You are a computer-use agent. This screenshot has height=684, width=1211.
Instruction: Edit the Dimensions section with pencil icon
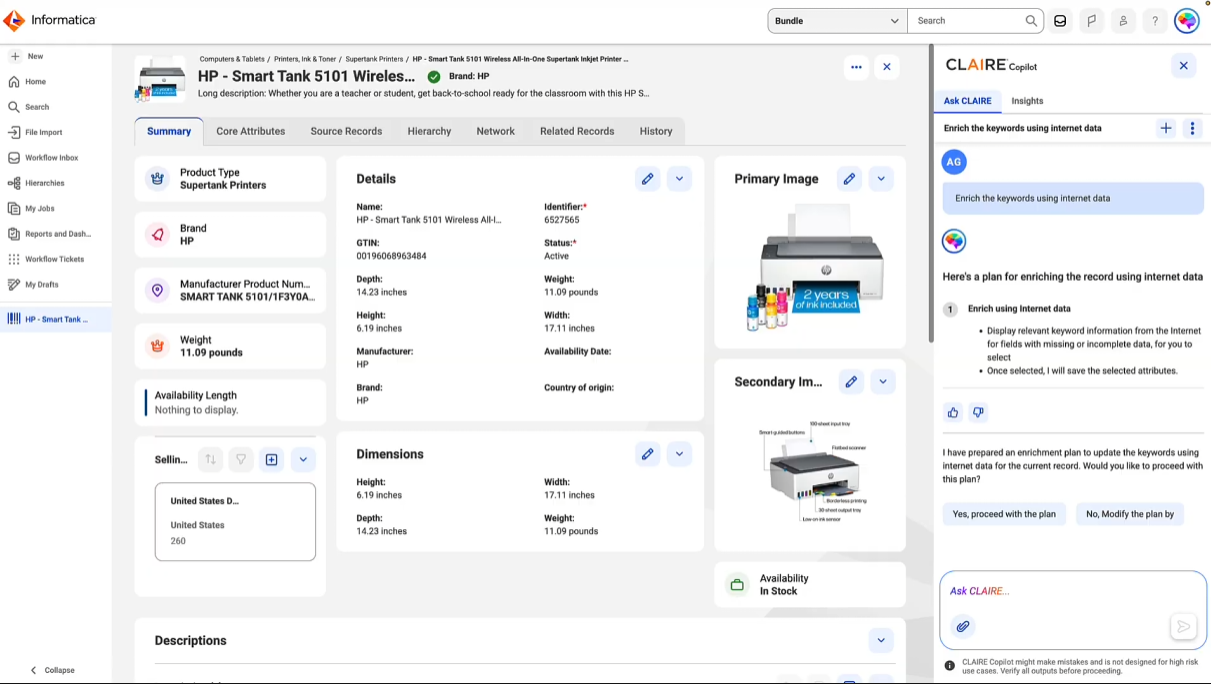click(x=648, y=454)
